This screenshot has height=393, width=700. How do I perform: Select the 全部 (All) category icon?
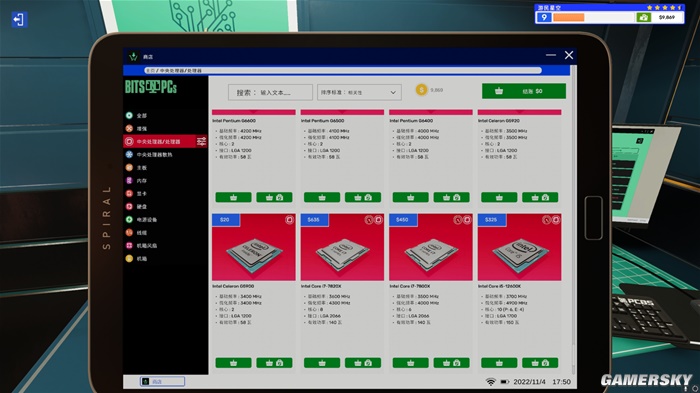click(129, 115)
